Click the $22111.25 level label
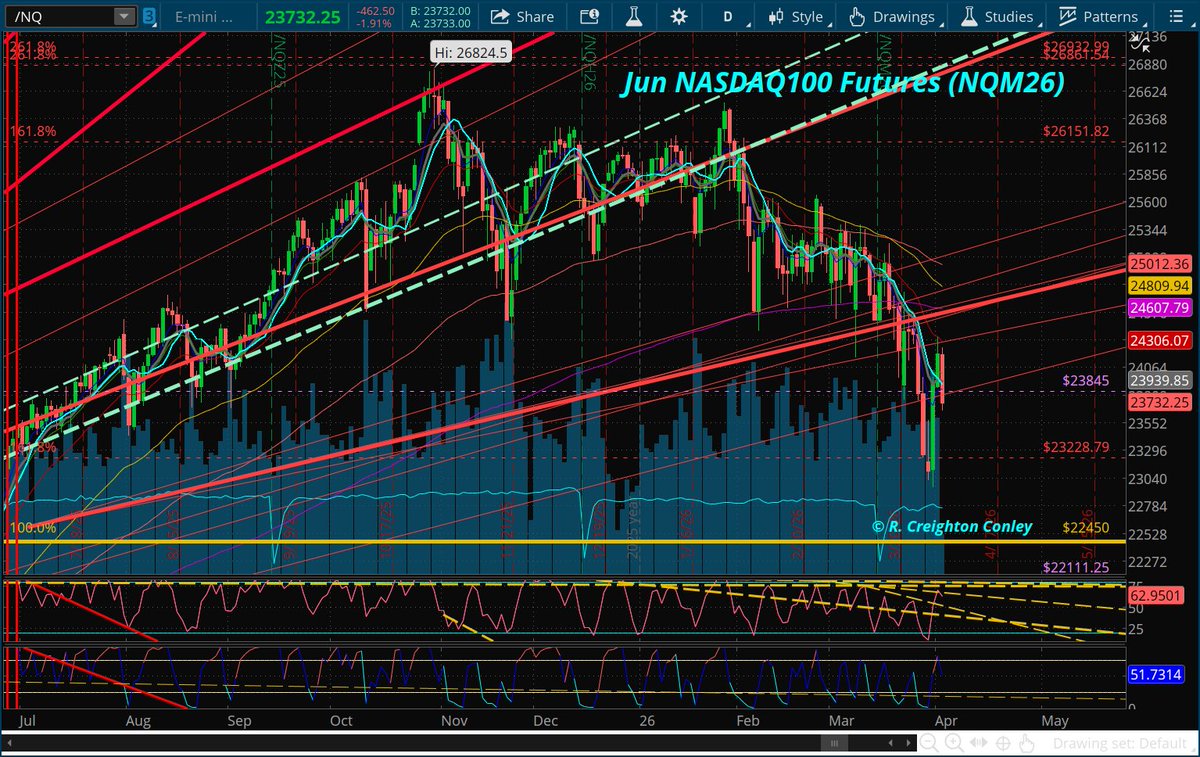 pyautogui.click(x=1076, y=567)
